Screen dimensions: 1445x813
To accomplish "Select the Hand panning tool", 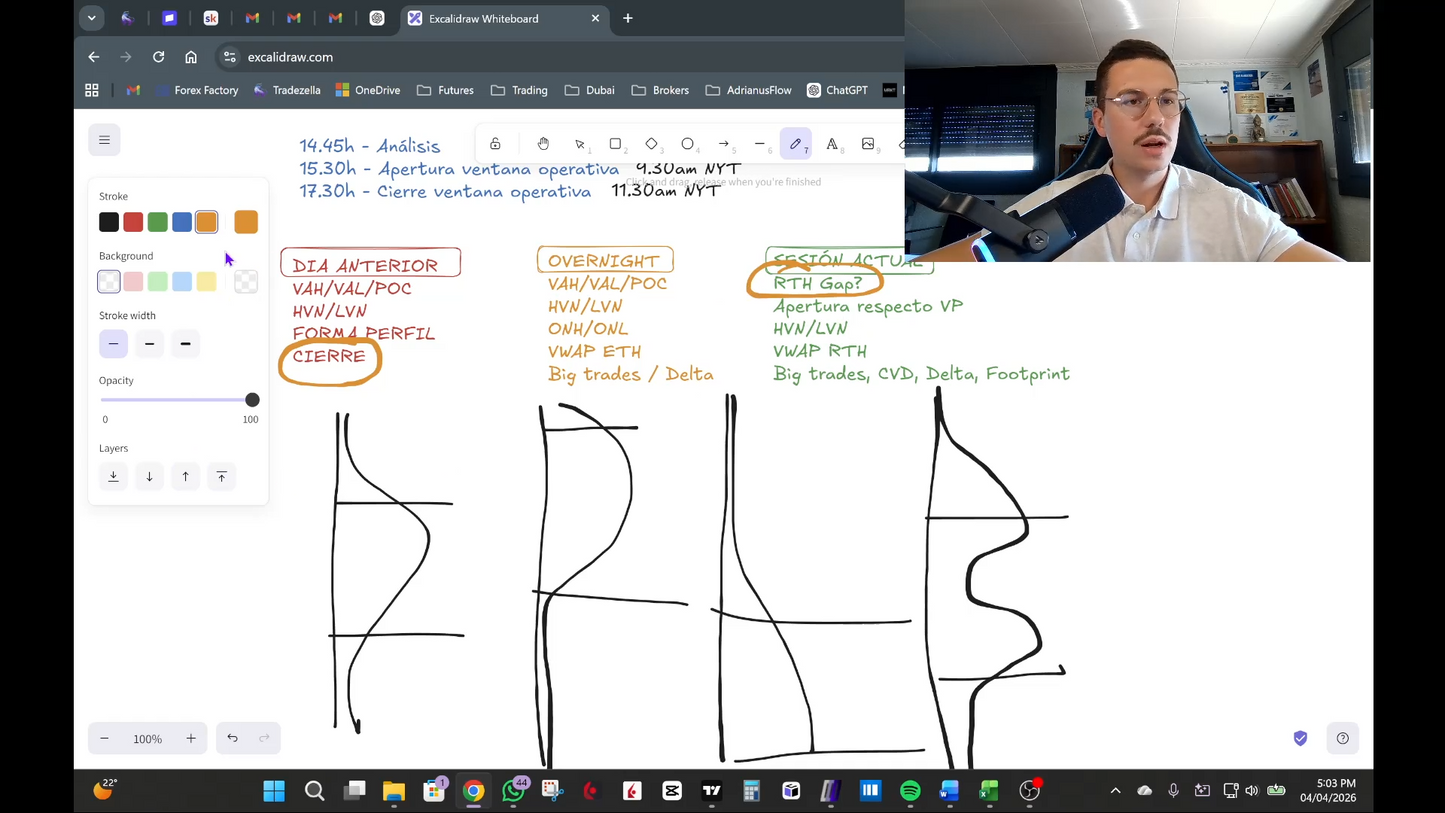I will click(543, 144).
